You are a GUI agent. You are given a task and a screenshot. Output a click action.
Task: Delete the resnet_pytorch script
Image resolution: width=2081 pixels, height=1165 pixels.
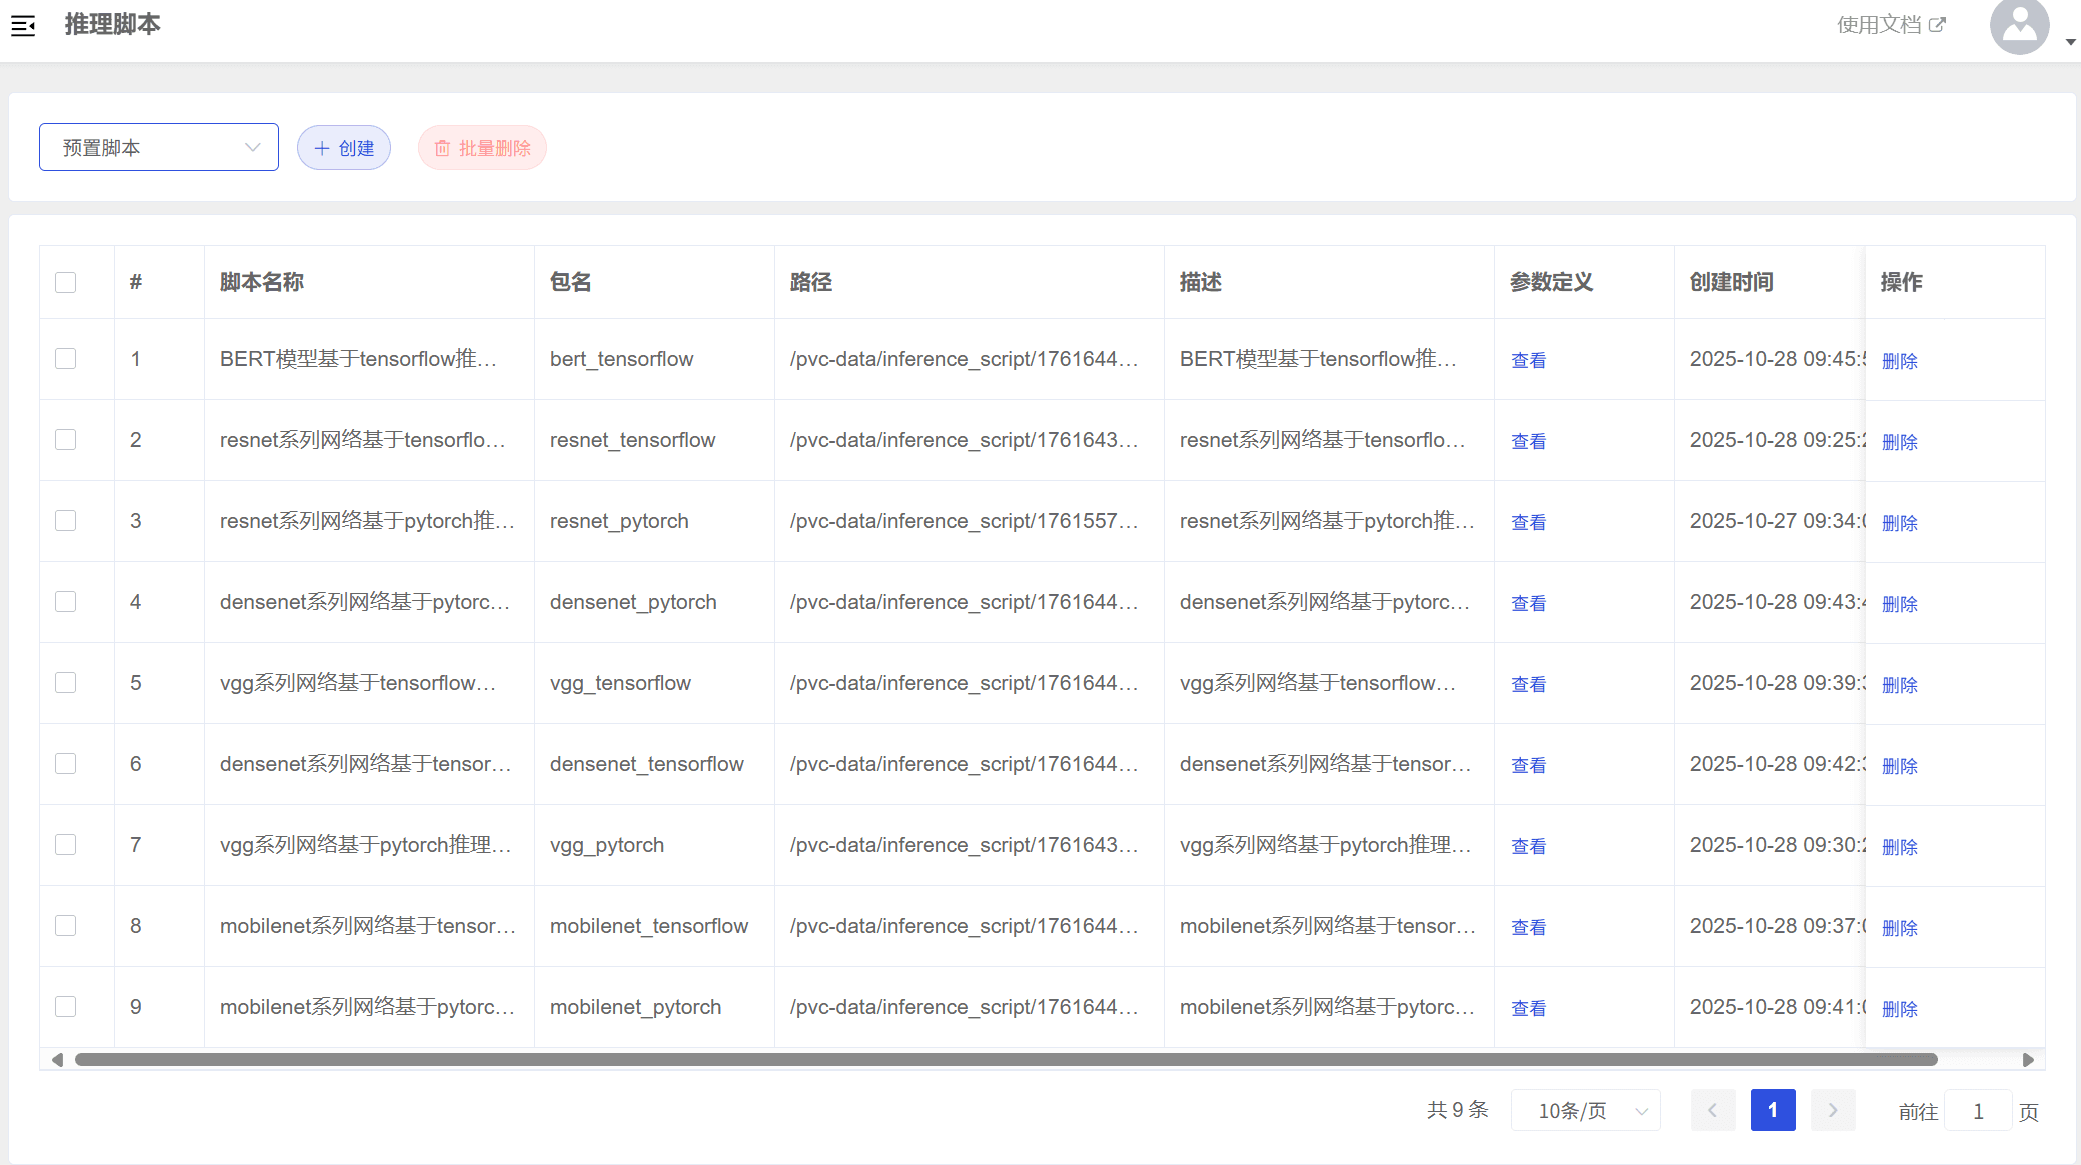tap(1899, 522)
